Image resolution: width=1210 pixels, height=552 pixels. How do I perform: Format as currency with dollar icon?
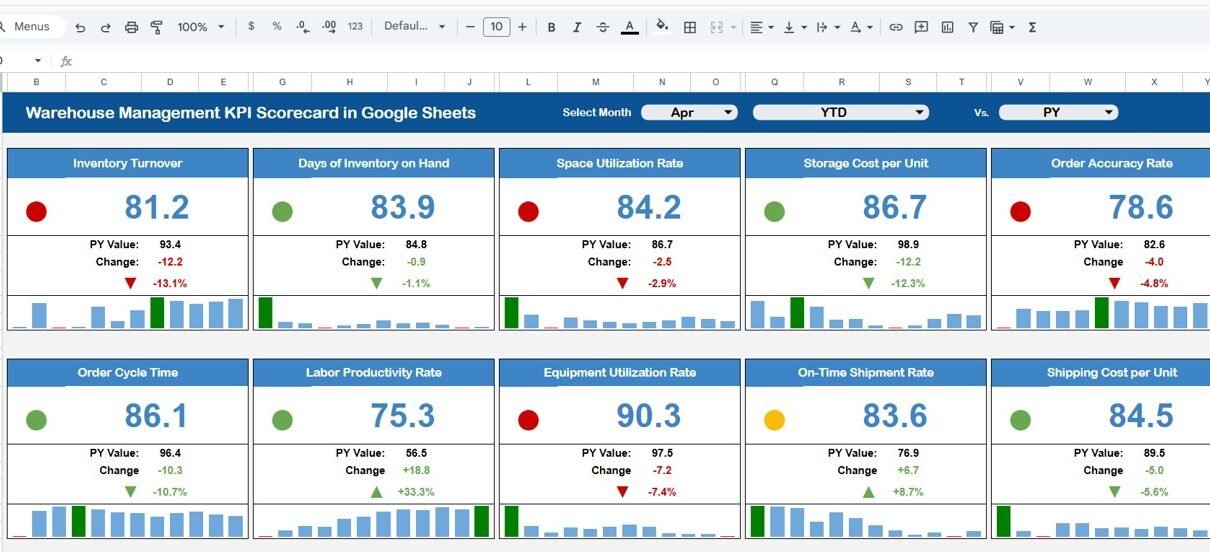point(250,27)
